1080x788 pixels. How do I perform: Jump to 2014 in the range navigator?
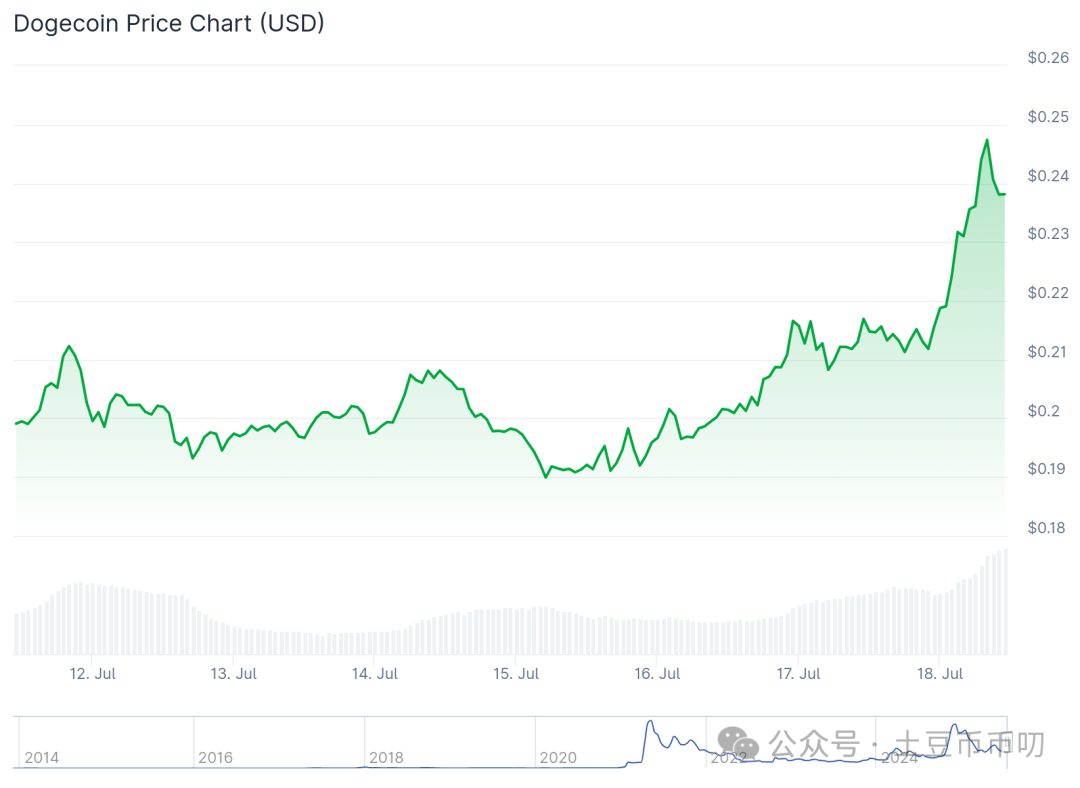pyautogui.click(x=42, y=757)
